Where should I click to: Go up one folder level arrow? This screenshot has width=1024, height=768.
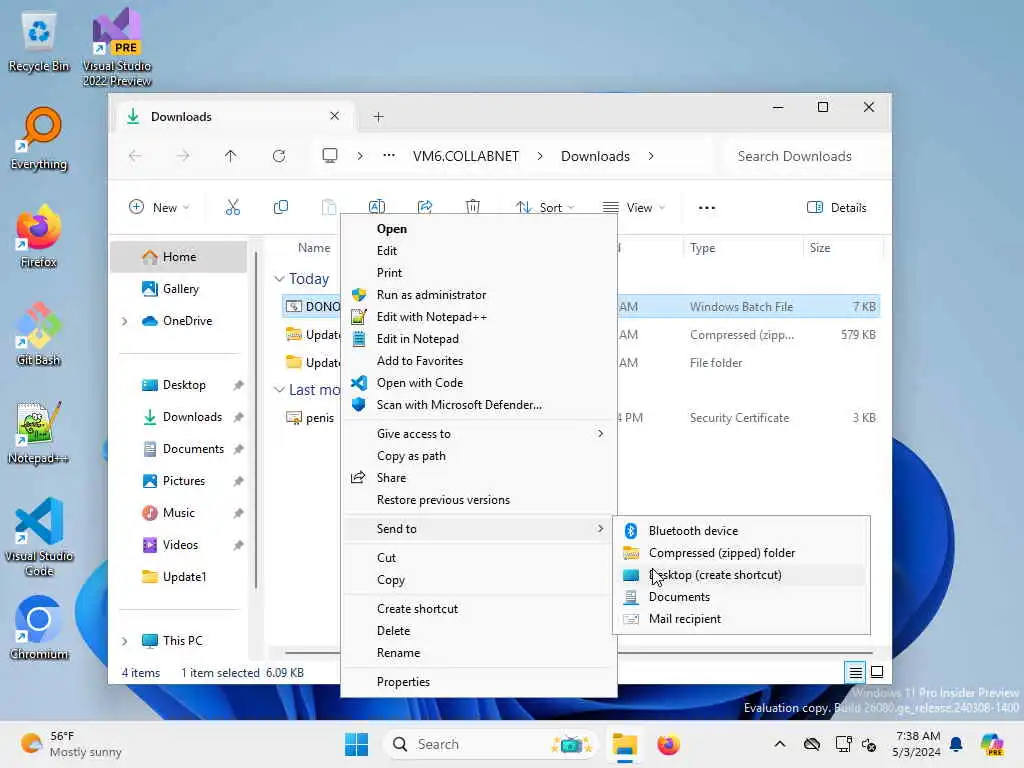[231, 156]
